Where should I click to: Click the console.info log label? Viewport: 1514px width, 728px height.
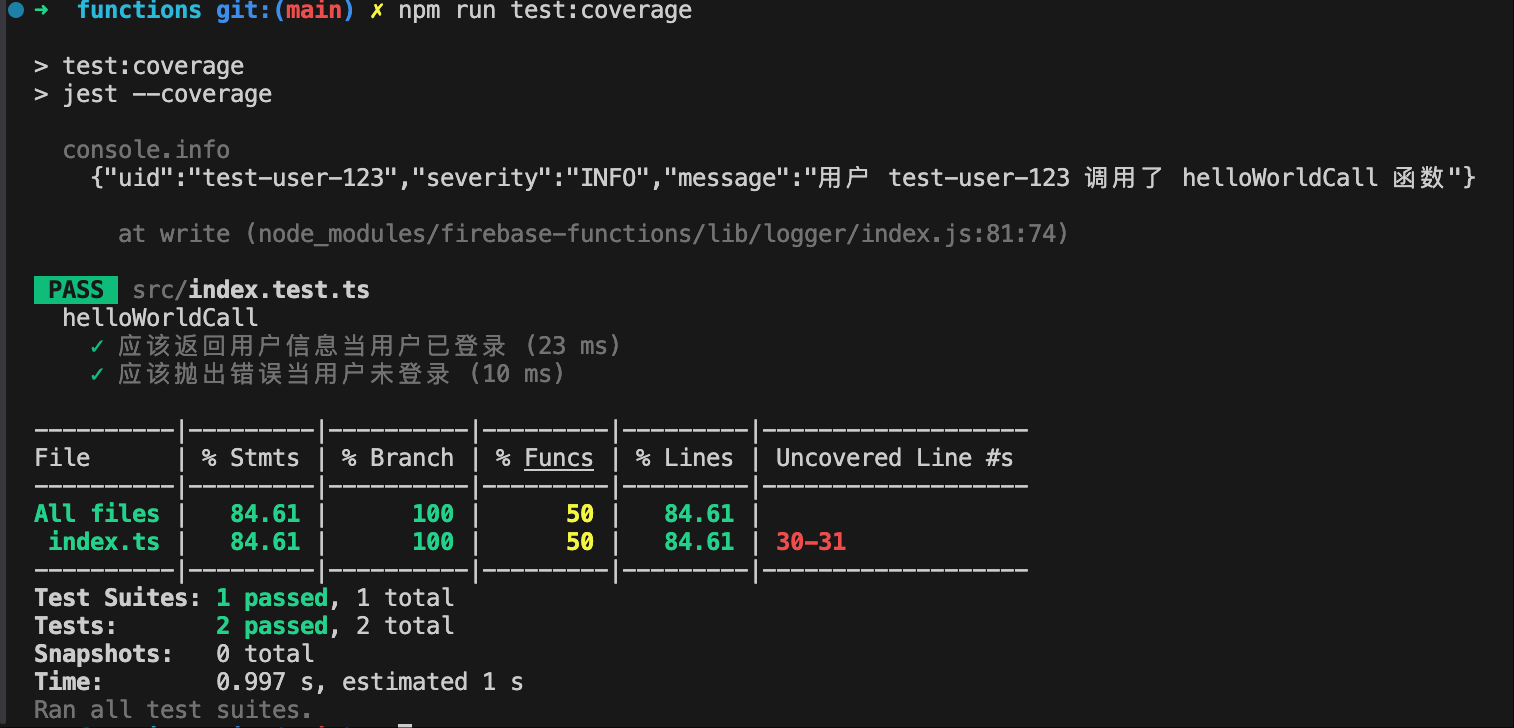(146, 150)
